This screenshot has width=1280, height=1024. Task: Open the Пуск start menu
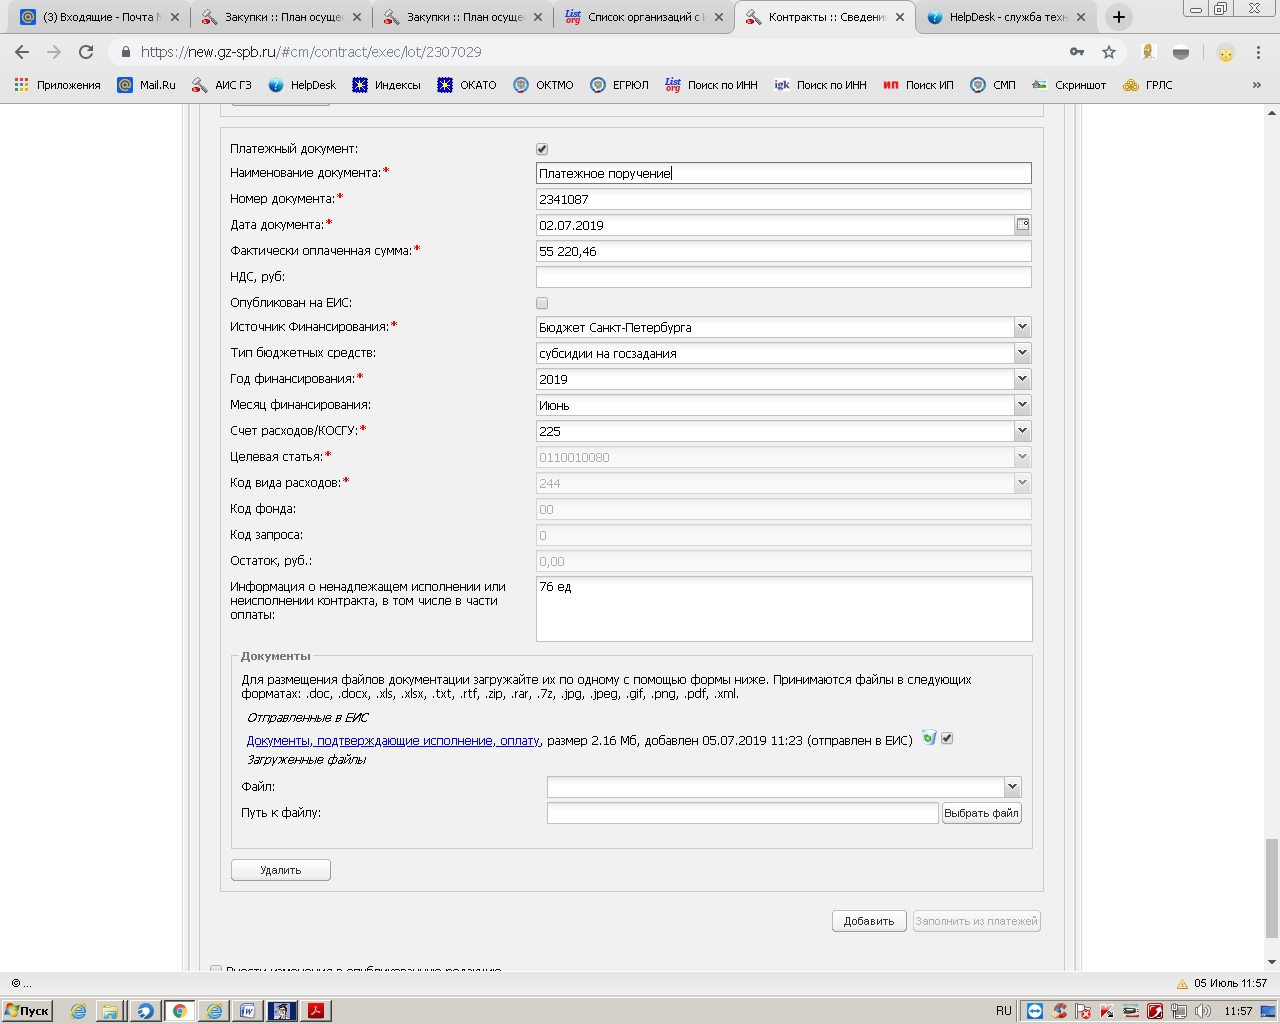[27, 1011]
